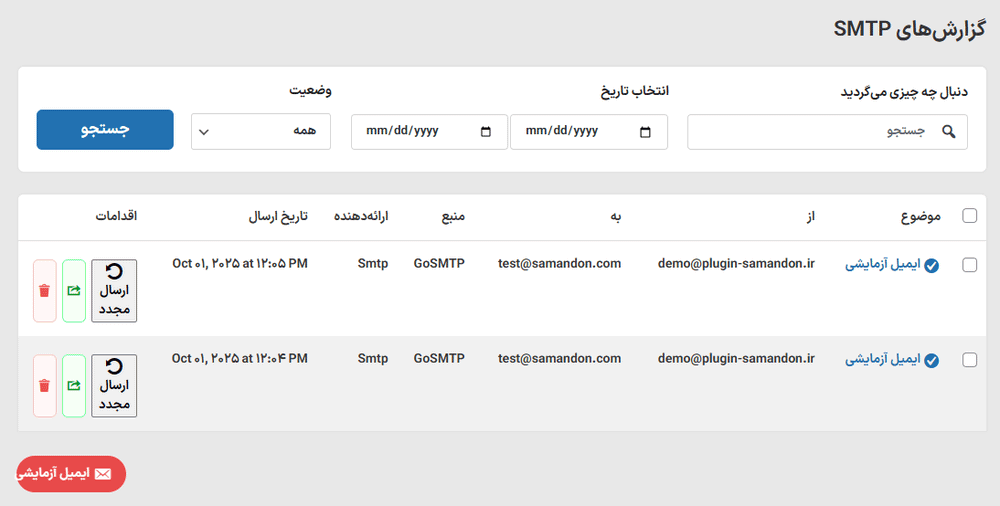The image size is (1000, 506).
Task: Click the green forward icon in first row
Action: point(73,291)
